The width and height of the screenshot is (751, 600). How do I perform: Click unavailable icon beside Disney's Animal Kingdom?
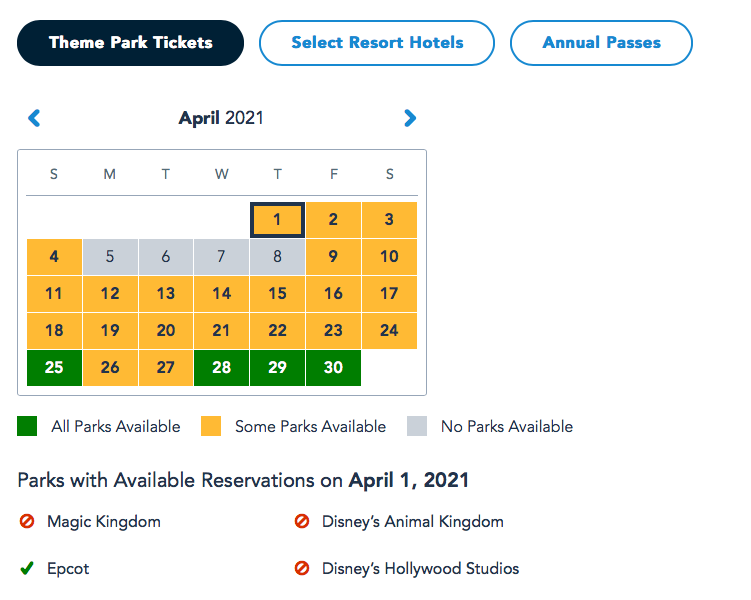click(301, 522)
